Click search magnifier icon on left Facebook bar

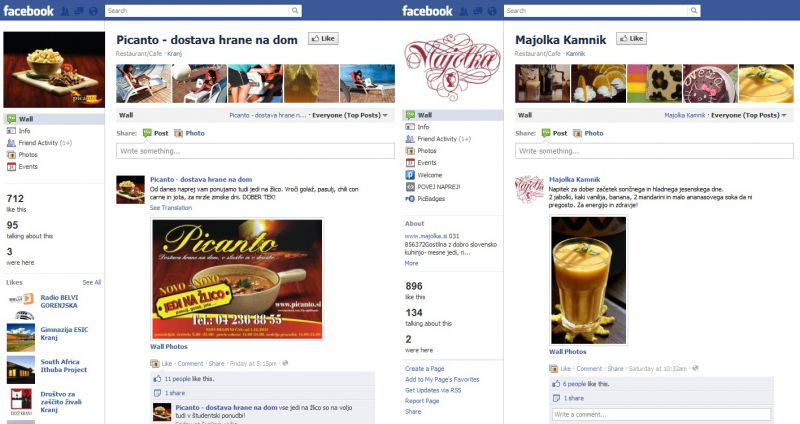tap(295, 11)
